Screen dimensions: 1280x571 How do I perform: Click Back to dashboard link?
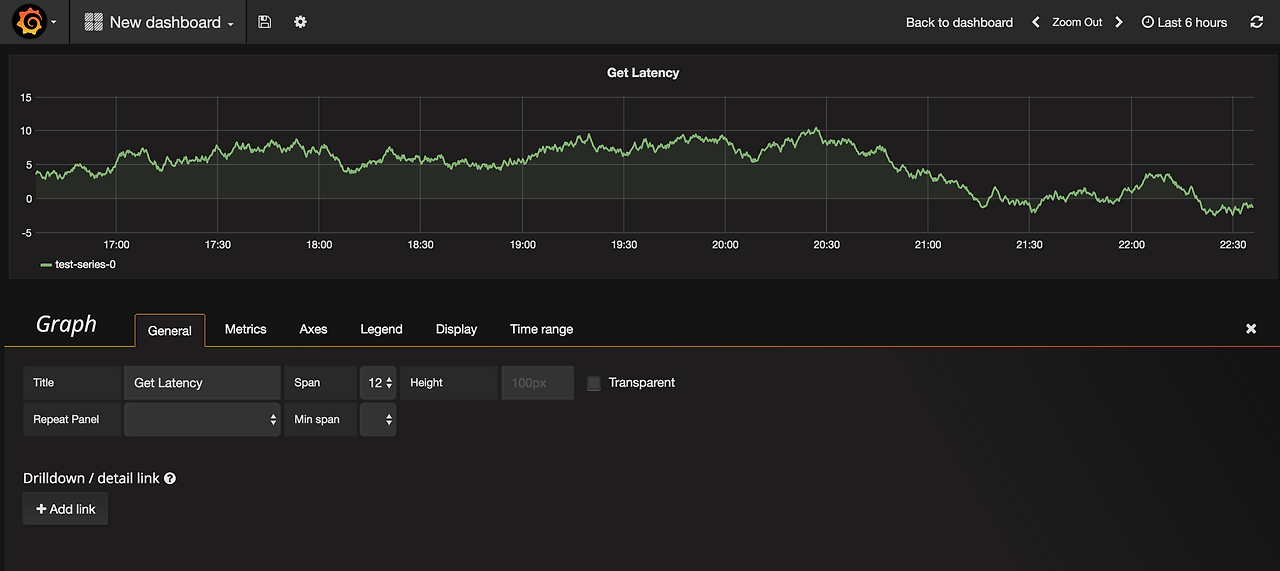pos(959,22)
